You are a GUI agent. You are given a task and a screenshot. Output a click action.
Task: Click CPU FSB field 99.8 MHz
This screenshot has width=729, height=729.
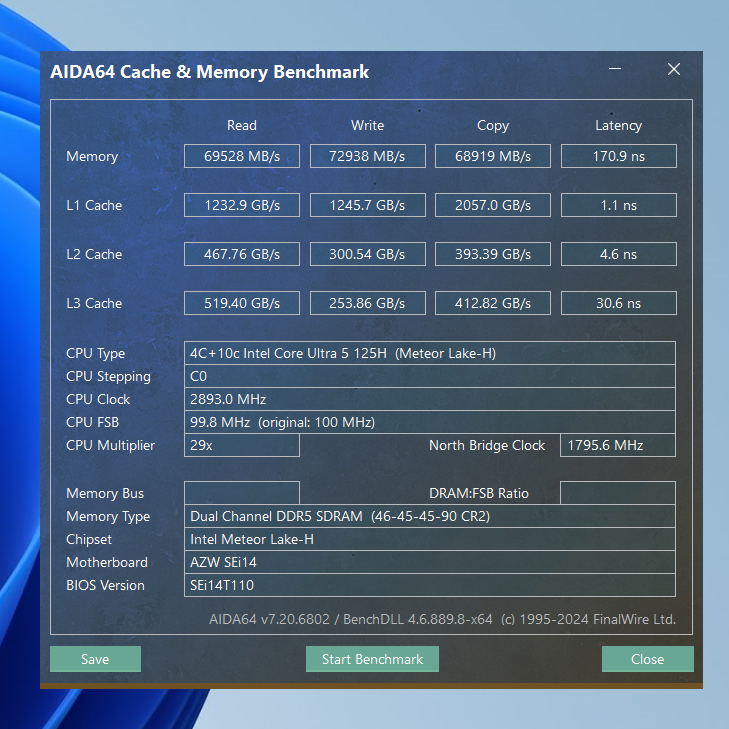[430, 422]
